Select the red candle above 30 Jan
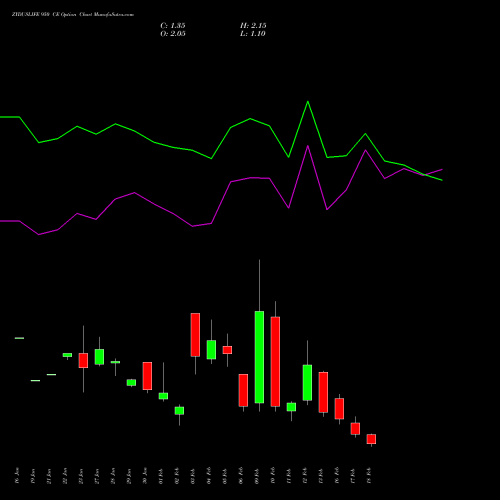500x500 pixels. pyautogui.click(x=147, y=376)
